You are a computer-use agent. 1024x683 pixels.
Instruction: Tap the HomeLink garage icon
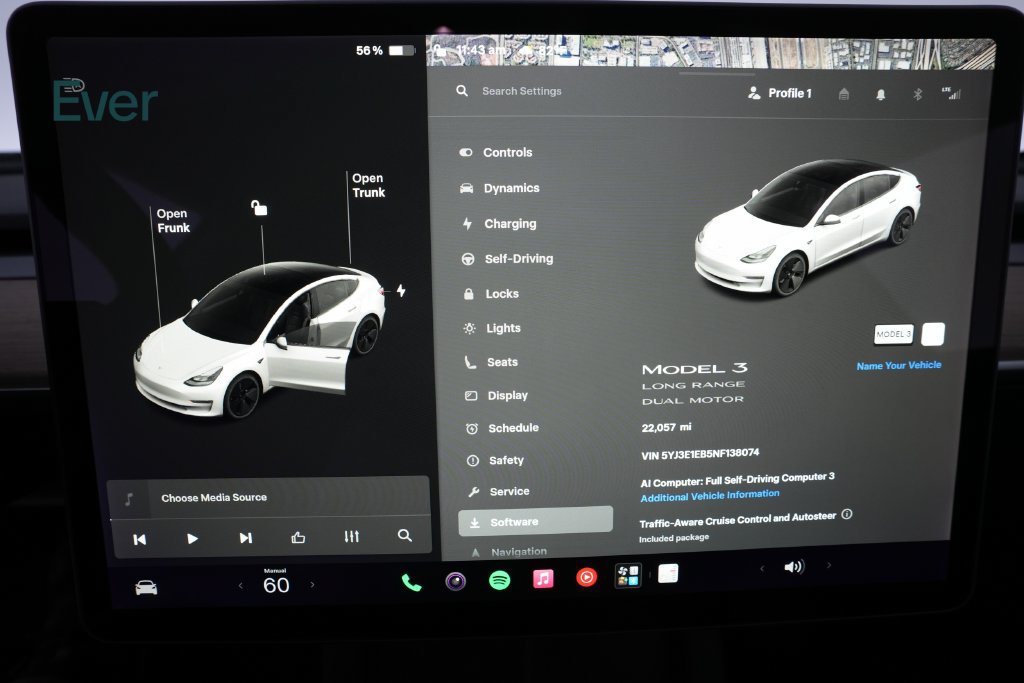tap(844, 95)
